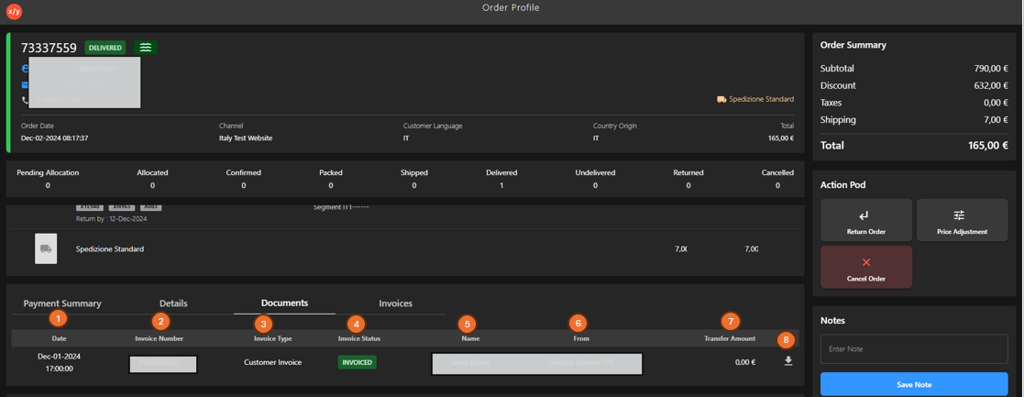Click the Invoice Number column header

pyautogui.click(x=159, y=338)
